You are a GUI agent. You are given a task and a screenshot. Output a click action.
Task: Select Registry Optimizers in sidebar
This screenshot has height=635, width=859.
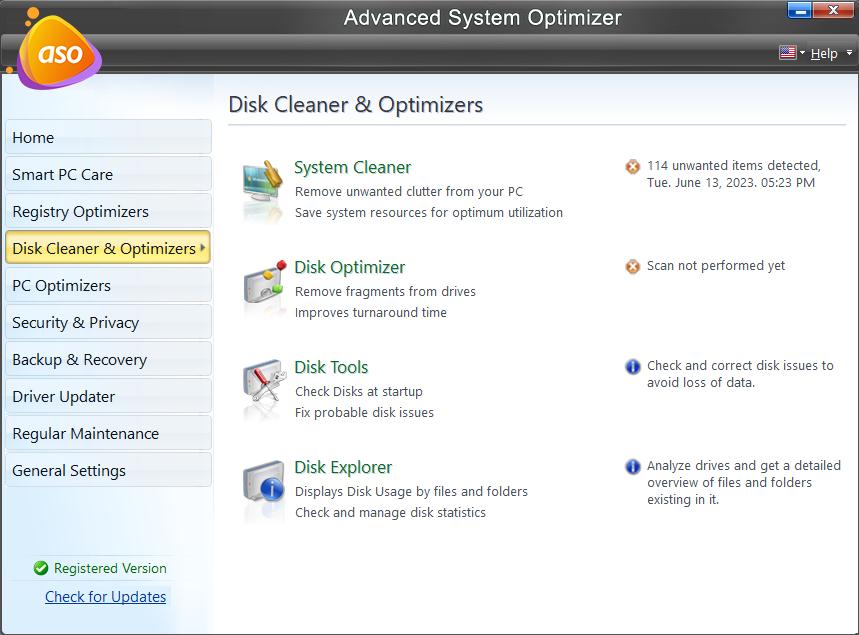(x=107, y=212)
